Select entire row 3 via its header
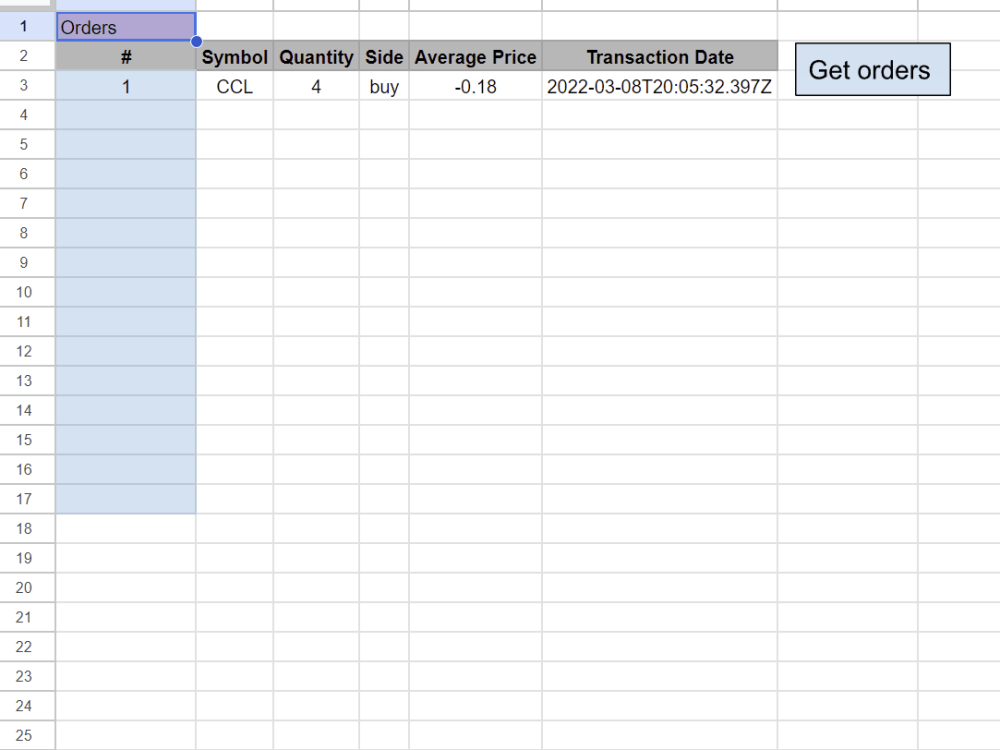 pyautogui.click(x=27, y=85)
